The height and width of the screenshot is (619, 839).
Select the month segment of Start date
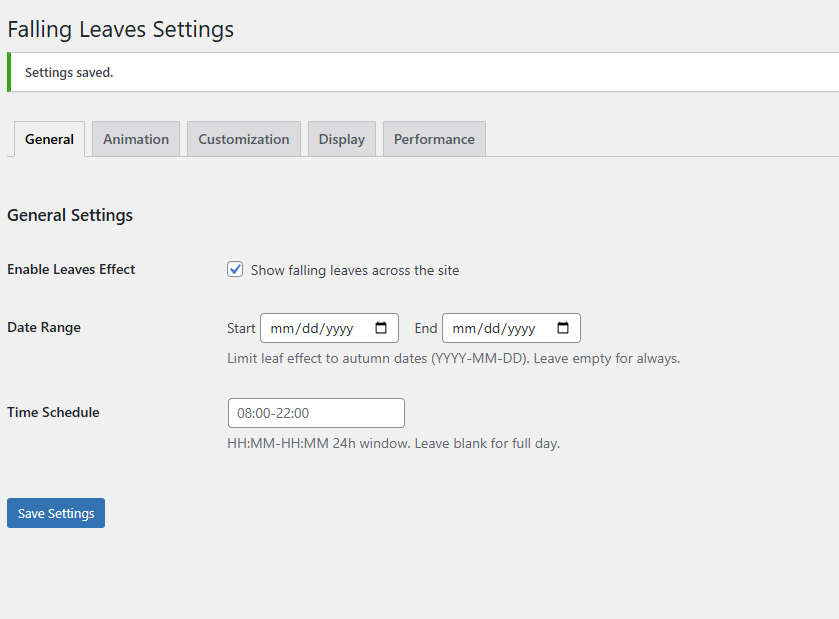click(x=281, y=328)
